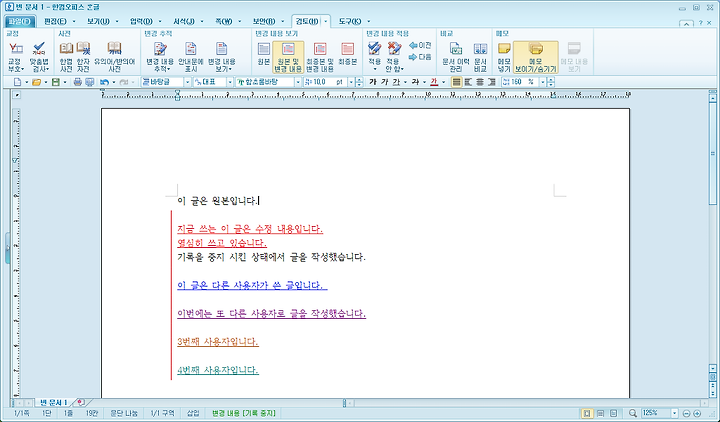Click the print preview icon
This screenshot has height=422, width=720.
(90, 82)
